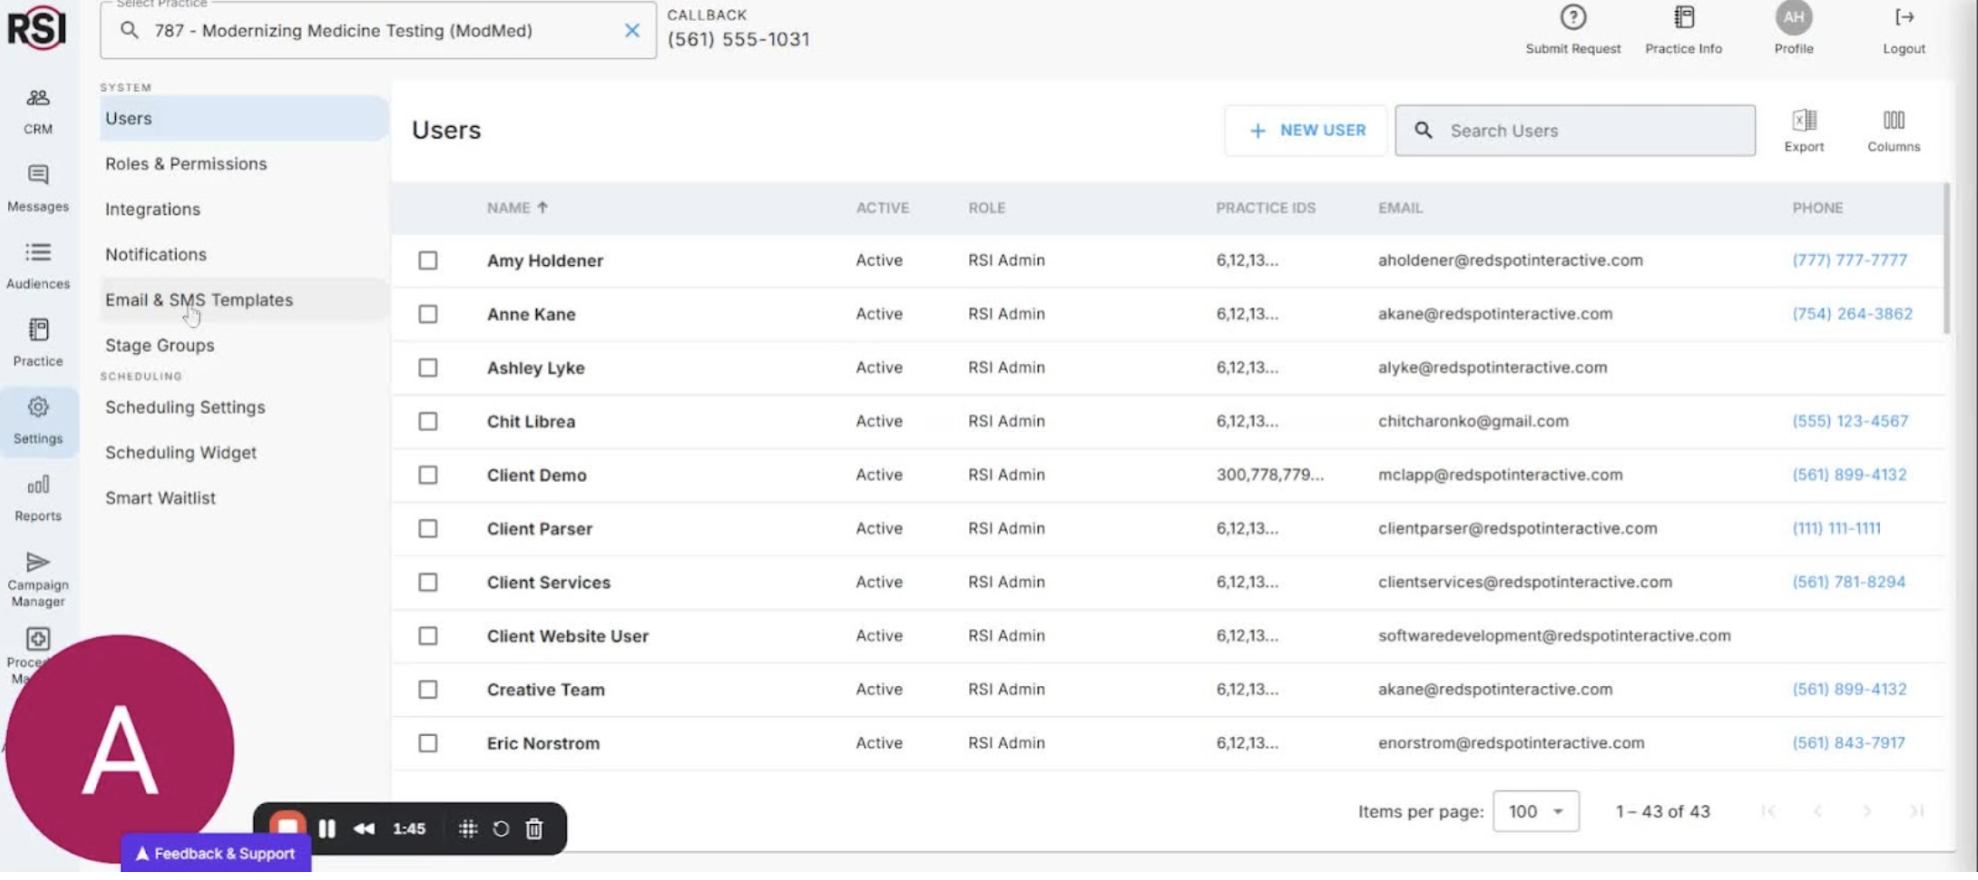This screenshot has height=880, width=1978.
Task: Click the Export users icon
Action: 1803,130
